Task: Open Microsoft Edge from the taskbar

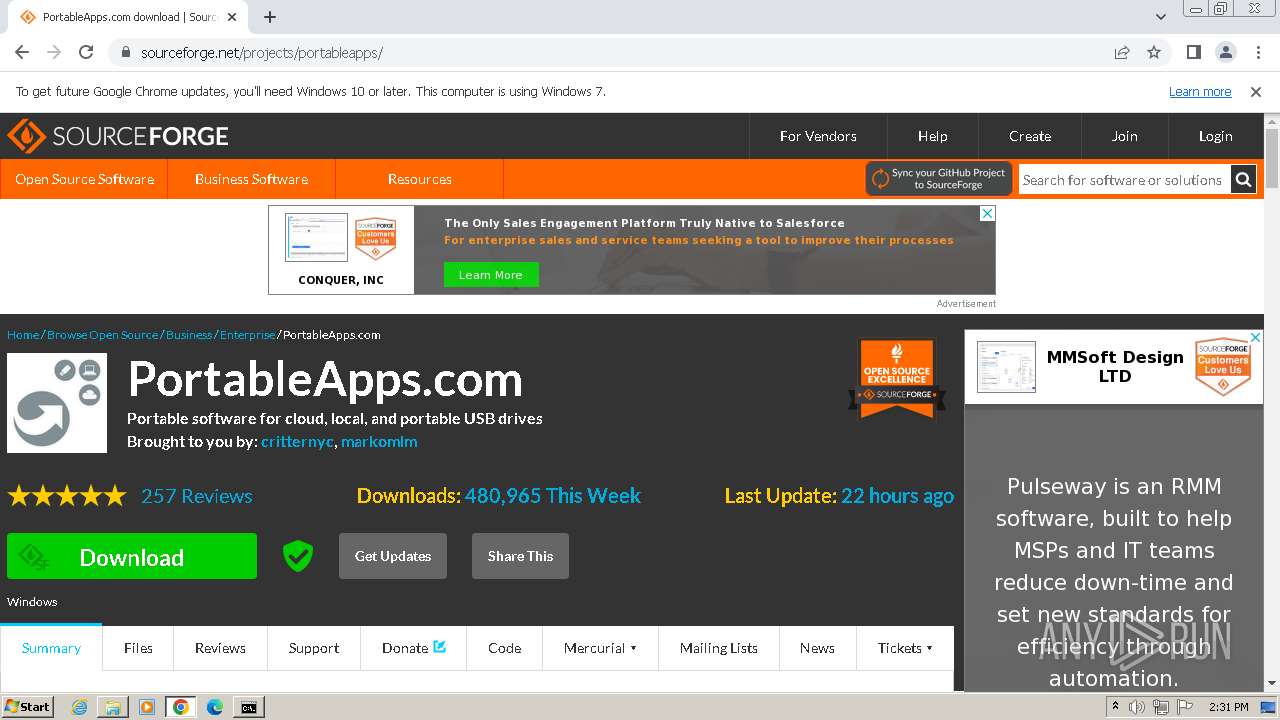Action: (215, 707)
